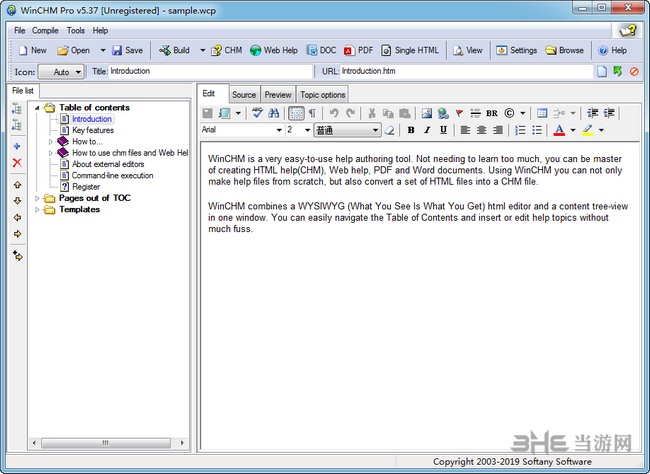Click the Redo arrow
650x474 pixels.
point(351,113)
